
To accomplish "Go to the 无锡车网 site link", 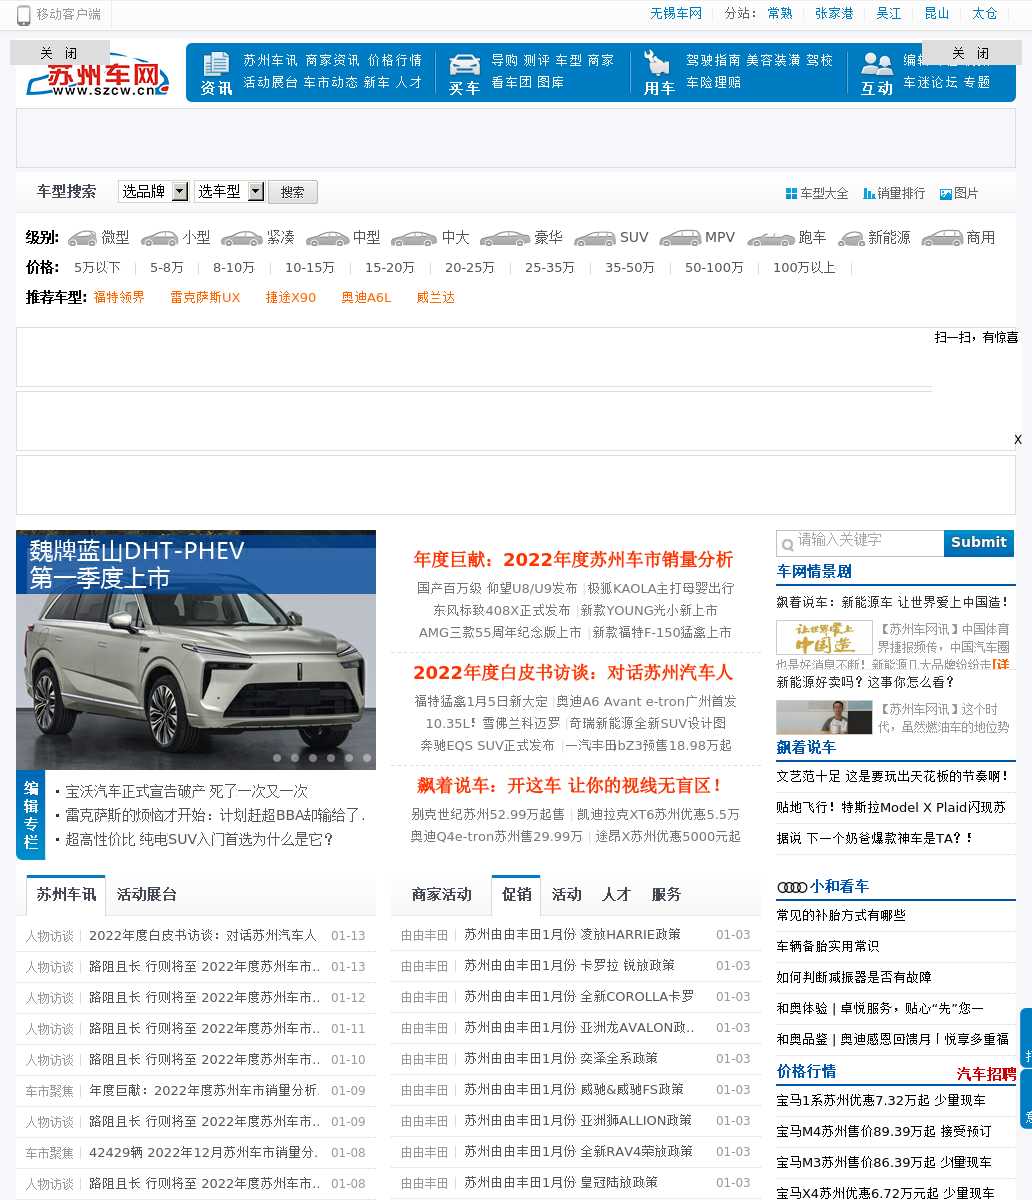I will coord(676,14).
